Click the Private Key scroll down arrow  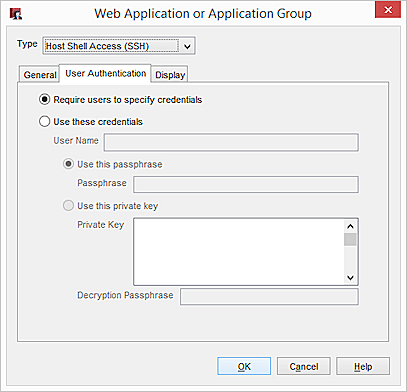click(x=350, y=277)
